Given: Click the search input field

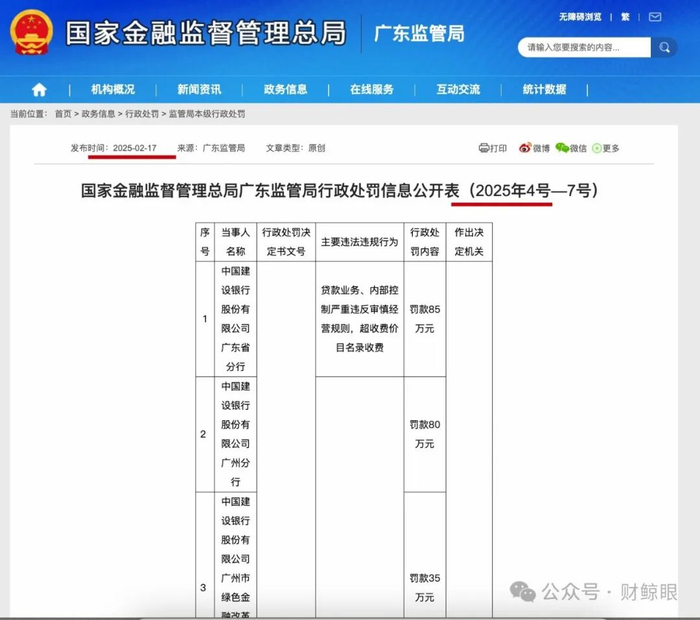Looking at the screenshot, I should click(584, 47).
